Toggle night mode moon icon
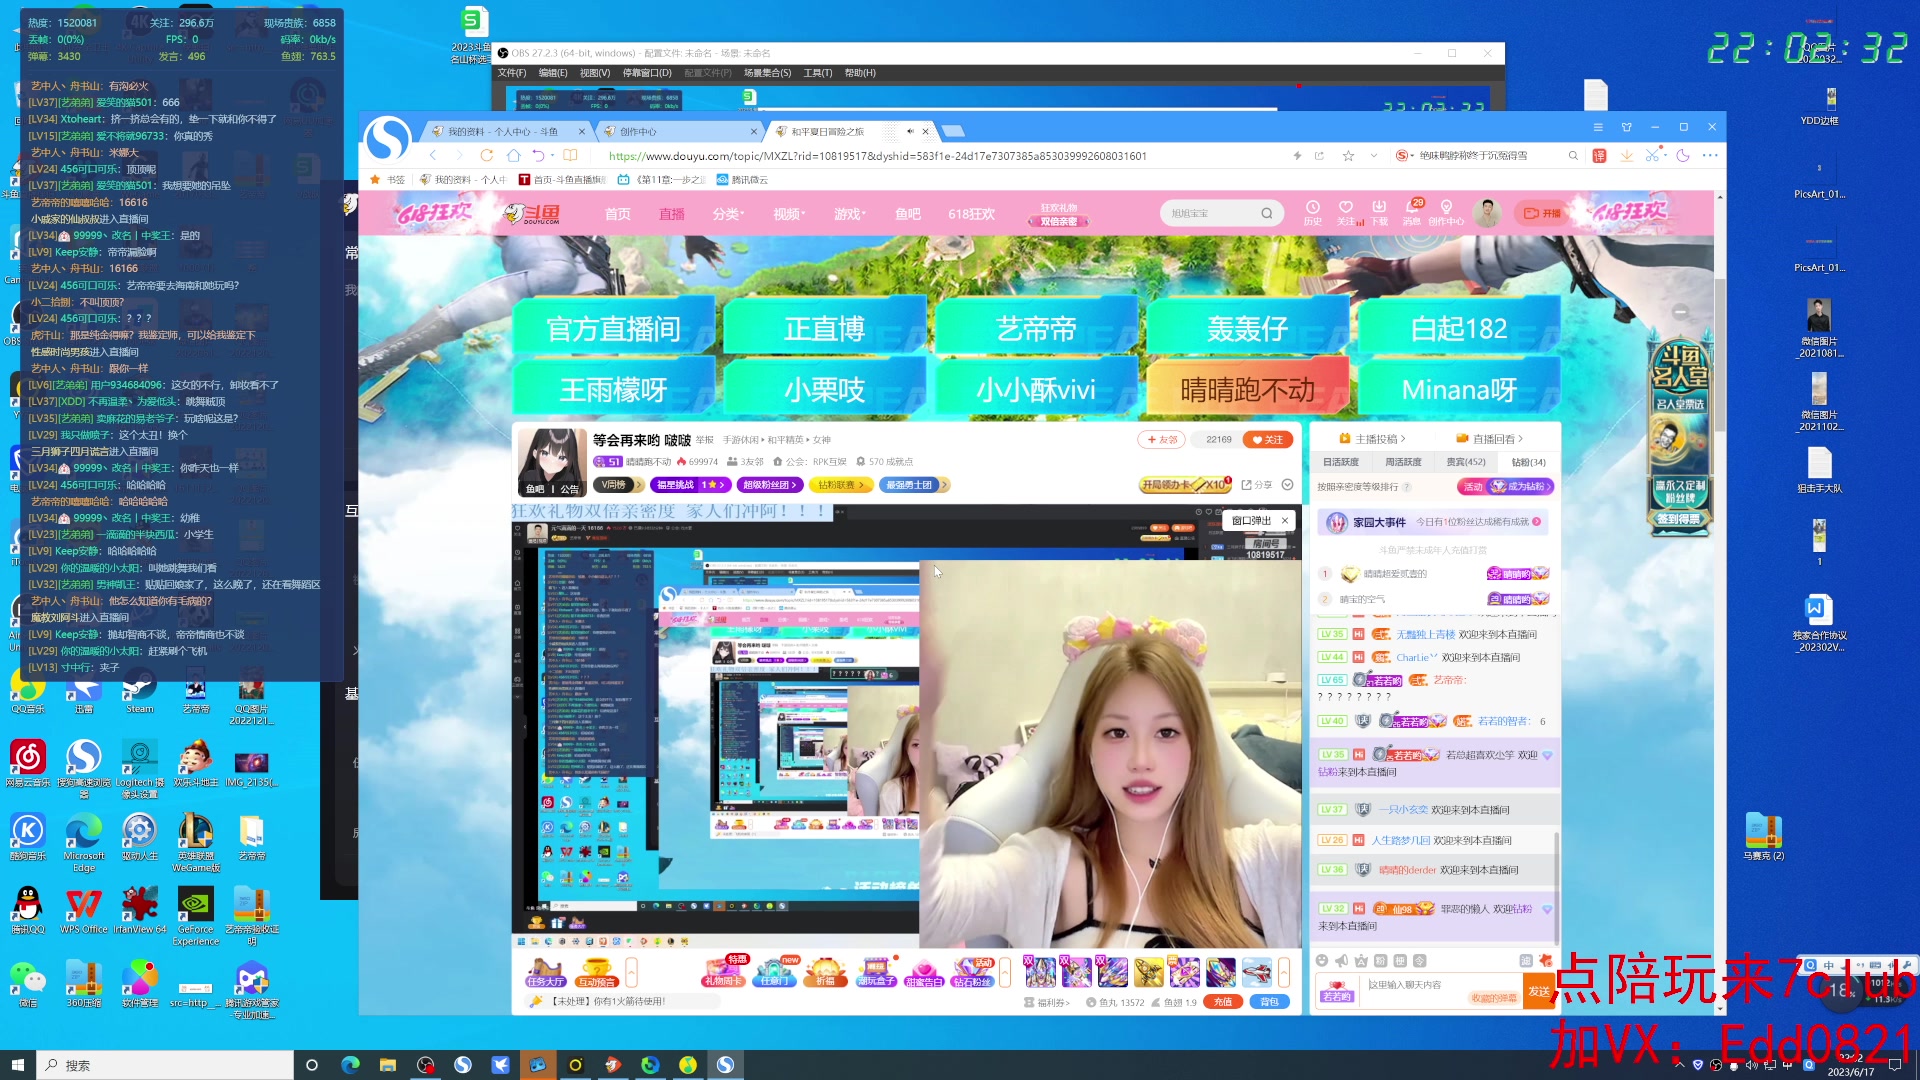Viewport: 1920px width, 1080px height. (1683, 156)
